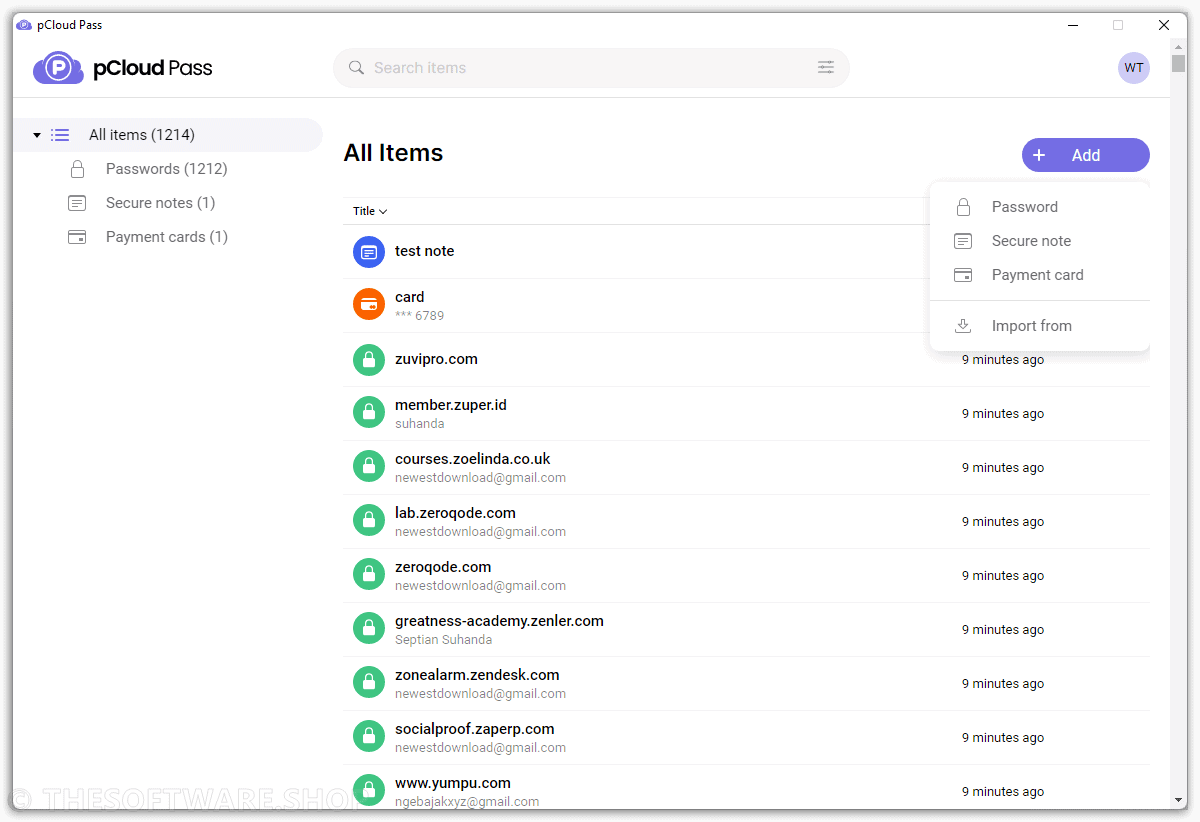Click the Secure notes icon in sidebar
Image resolution: width=1200 pixels, height=822 pixels.
pyautogui.click(x=77, y=203)
